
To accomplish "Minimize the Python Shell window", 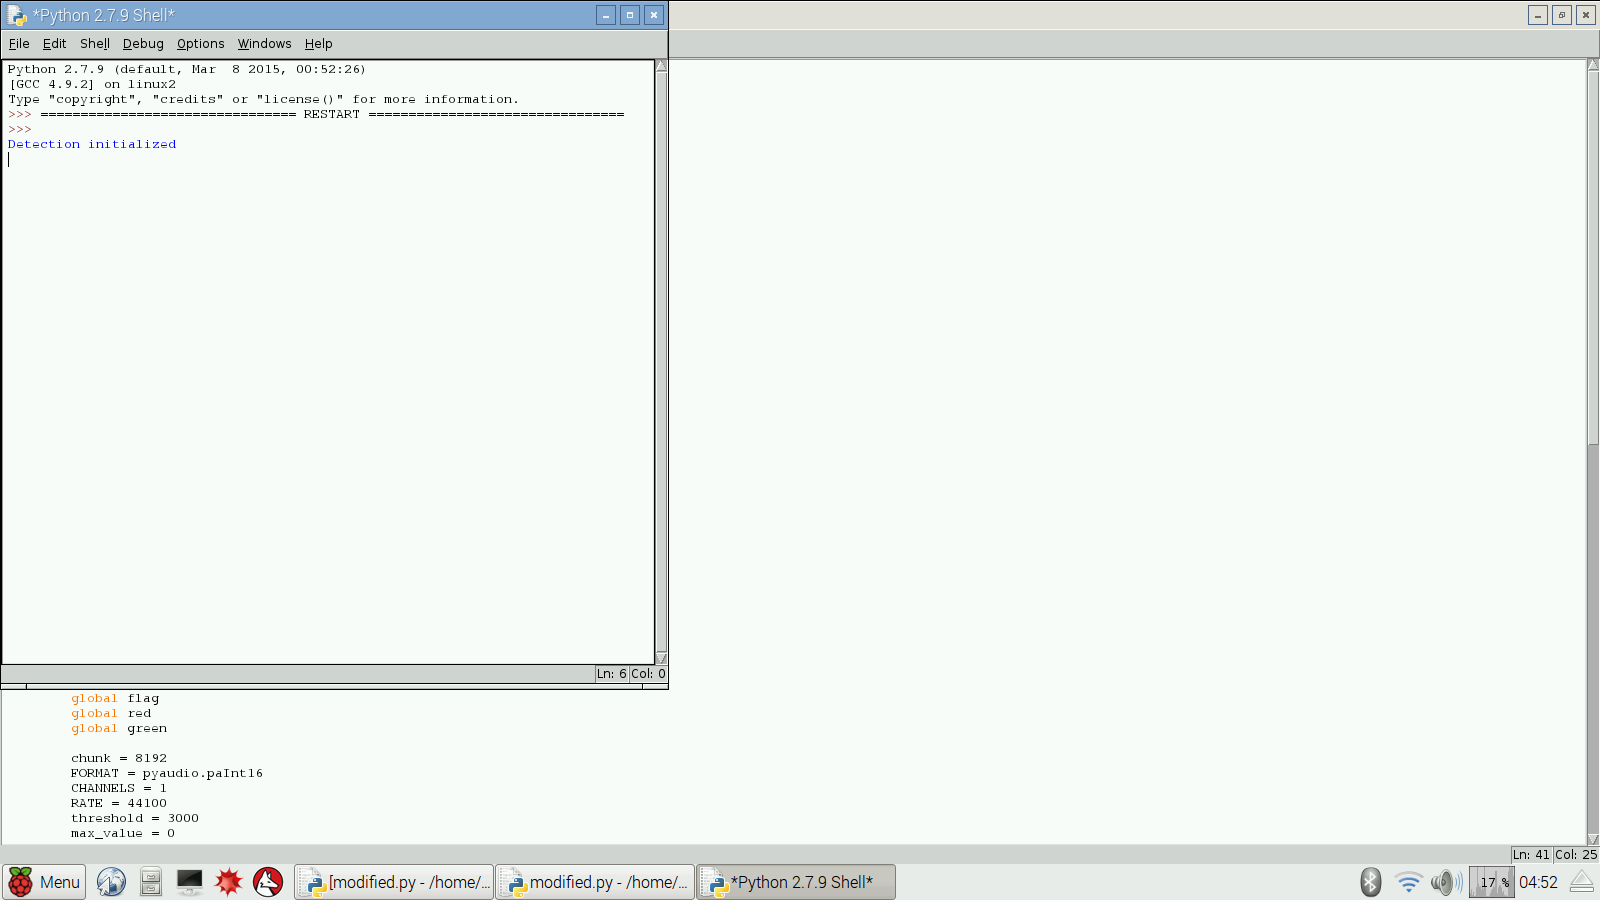I will (606, 15).
